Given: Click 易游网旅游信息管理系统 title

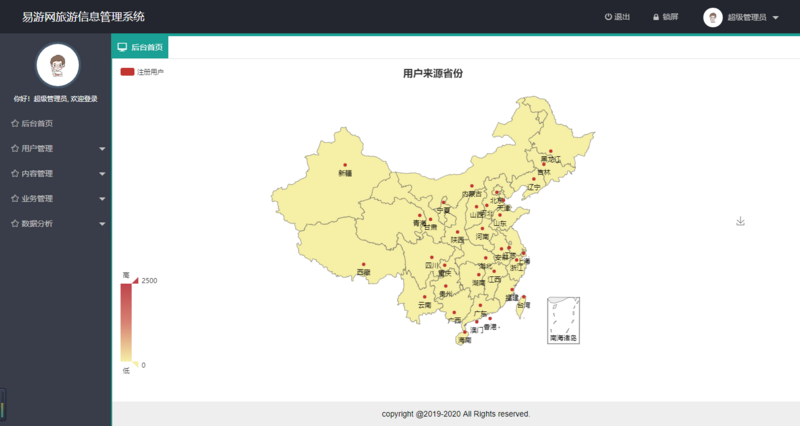Looking at the screenshot, I should (83, 17).
